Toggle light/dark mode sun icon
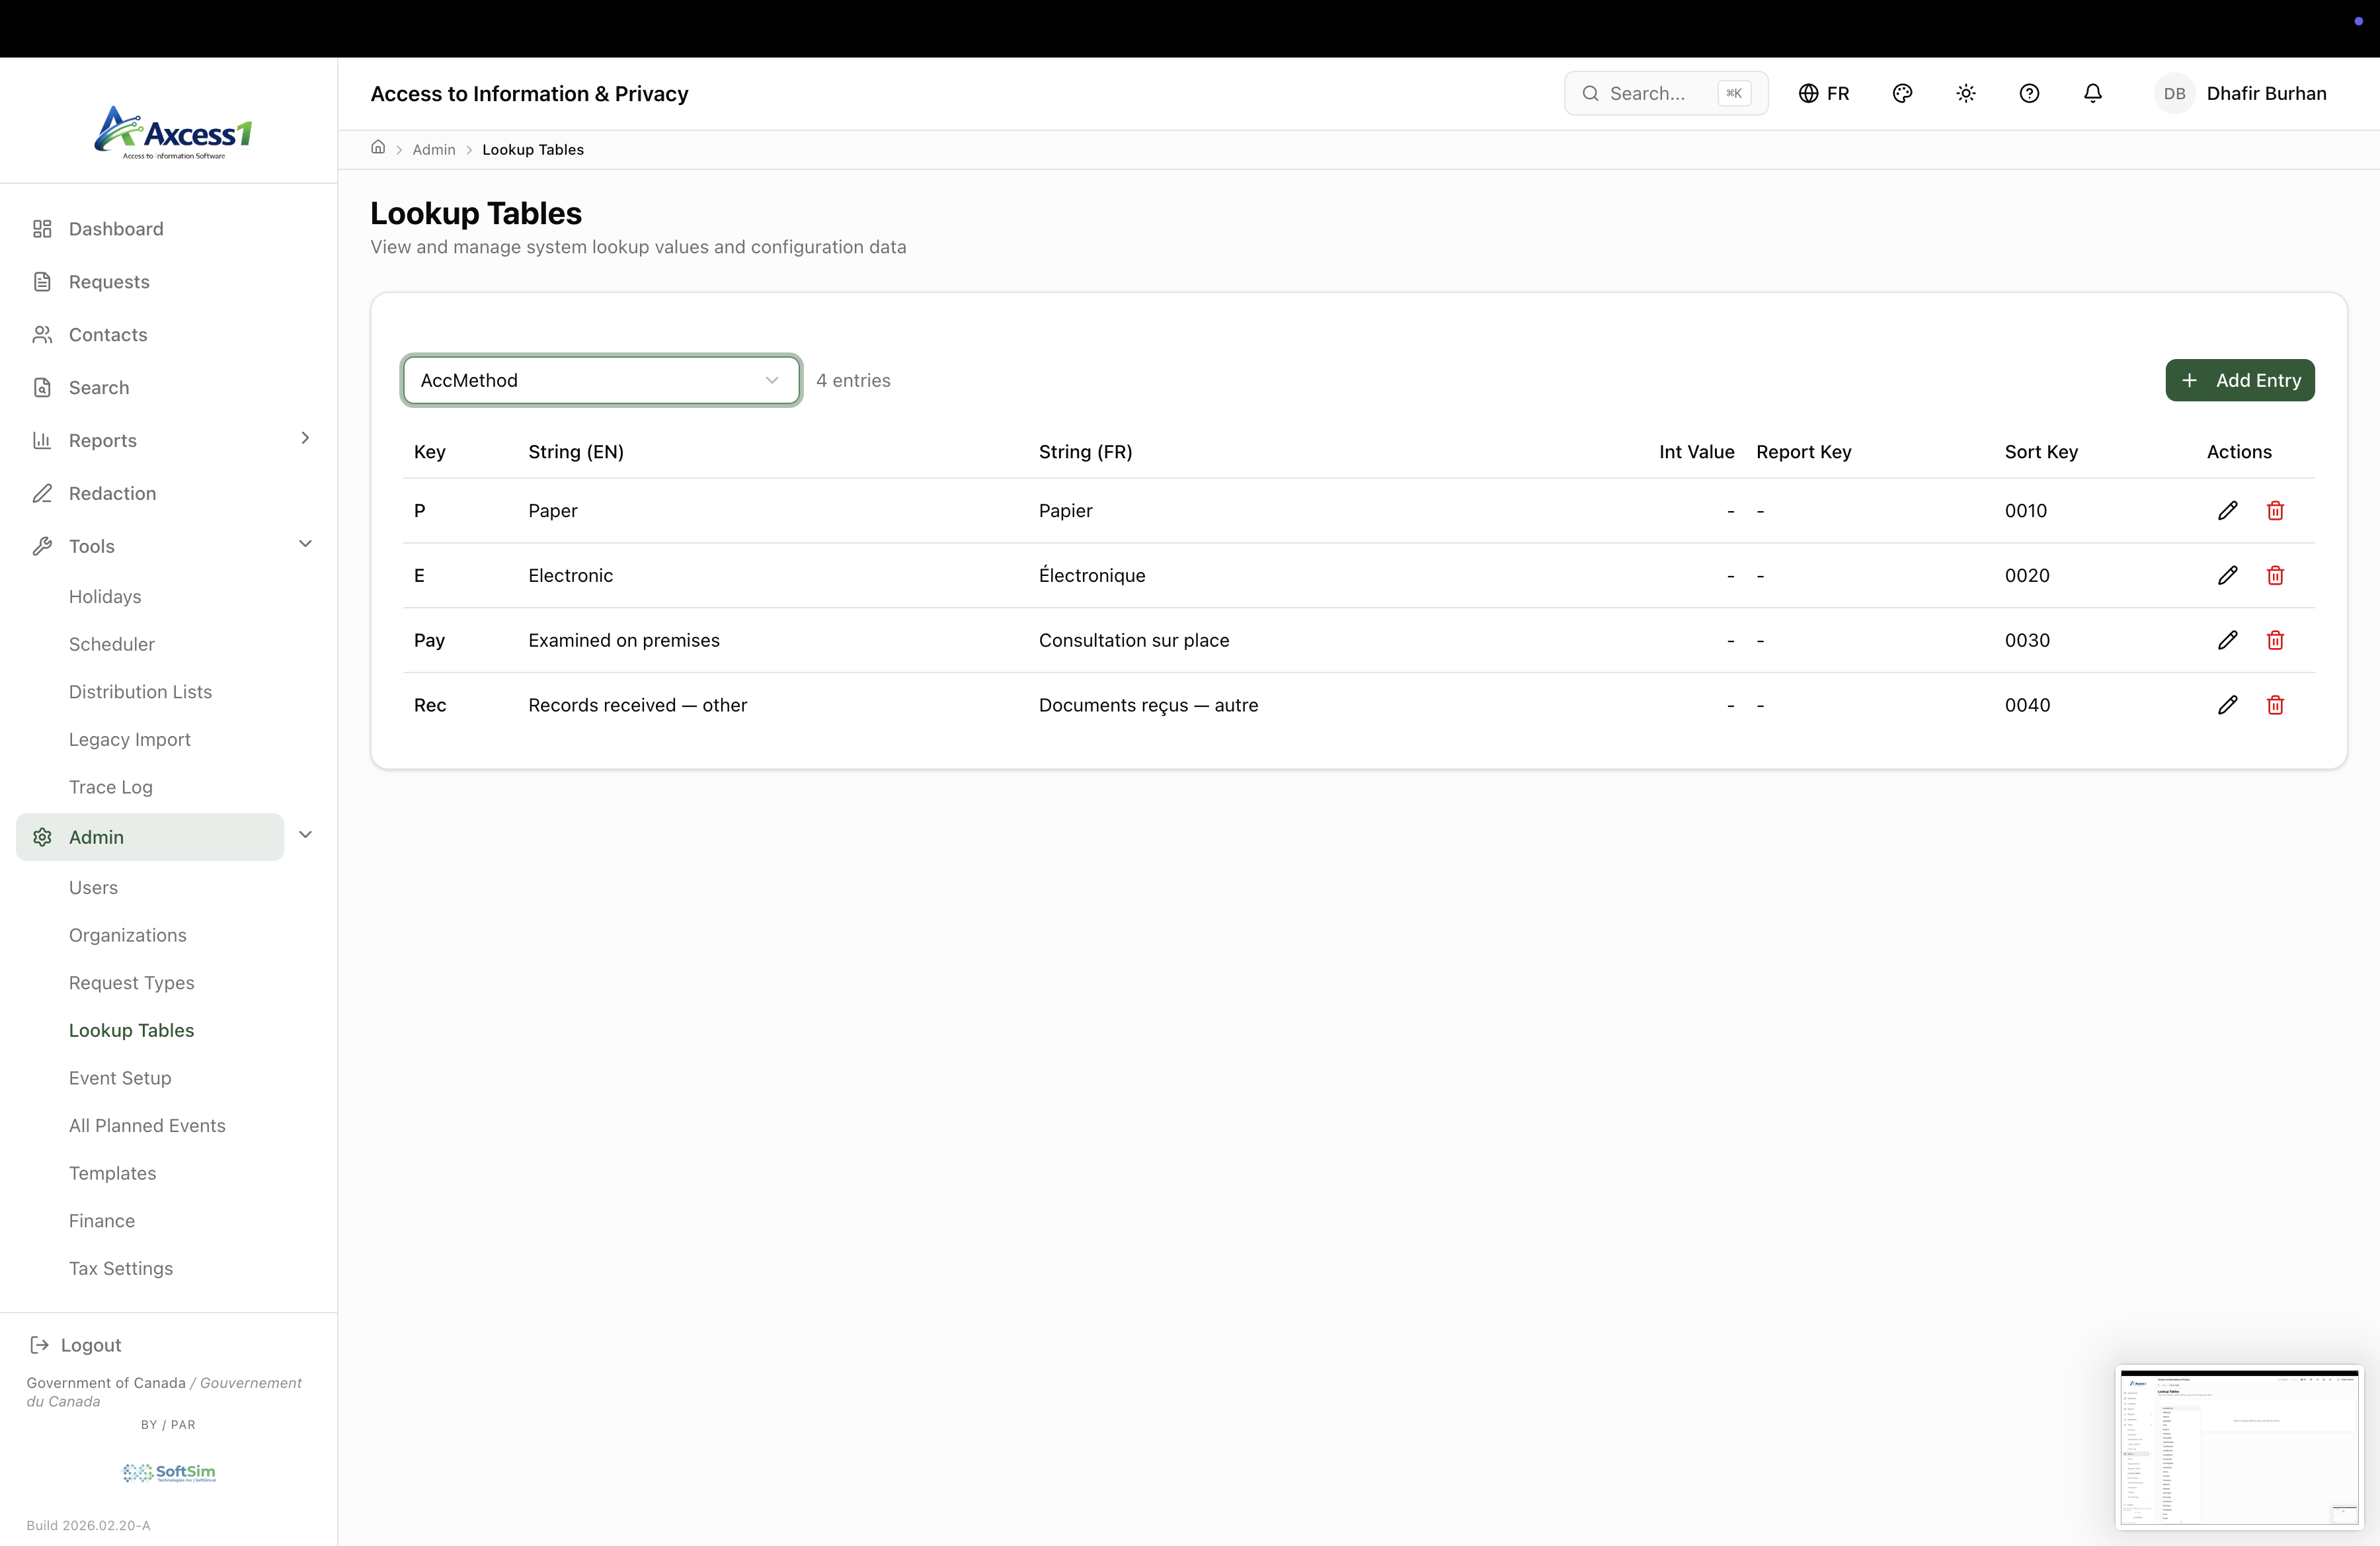The image size is (2380, 1546). click(1965, 94)
